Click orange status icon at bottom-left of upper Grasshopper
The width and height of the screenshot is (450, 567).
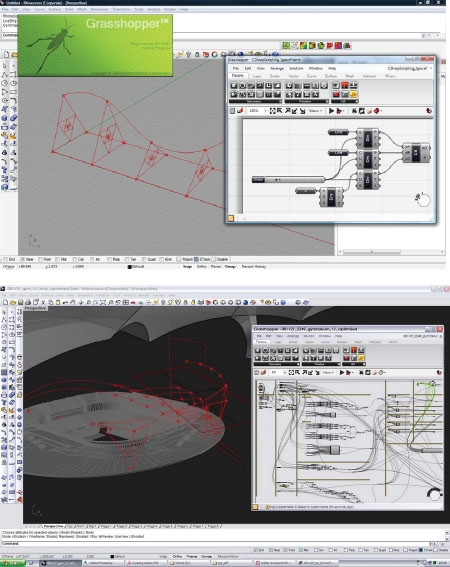coord(231,218)
